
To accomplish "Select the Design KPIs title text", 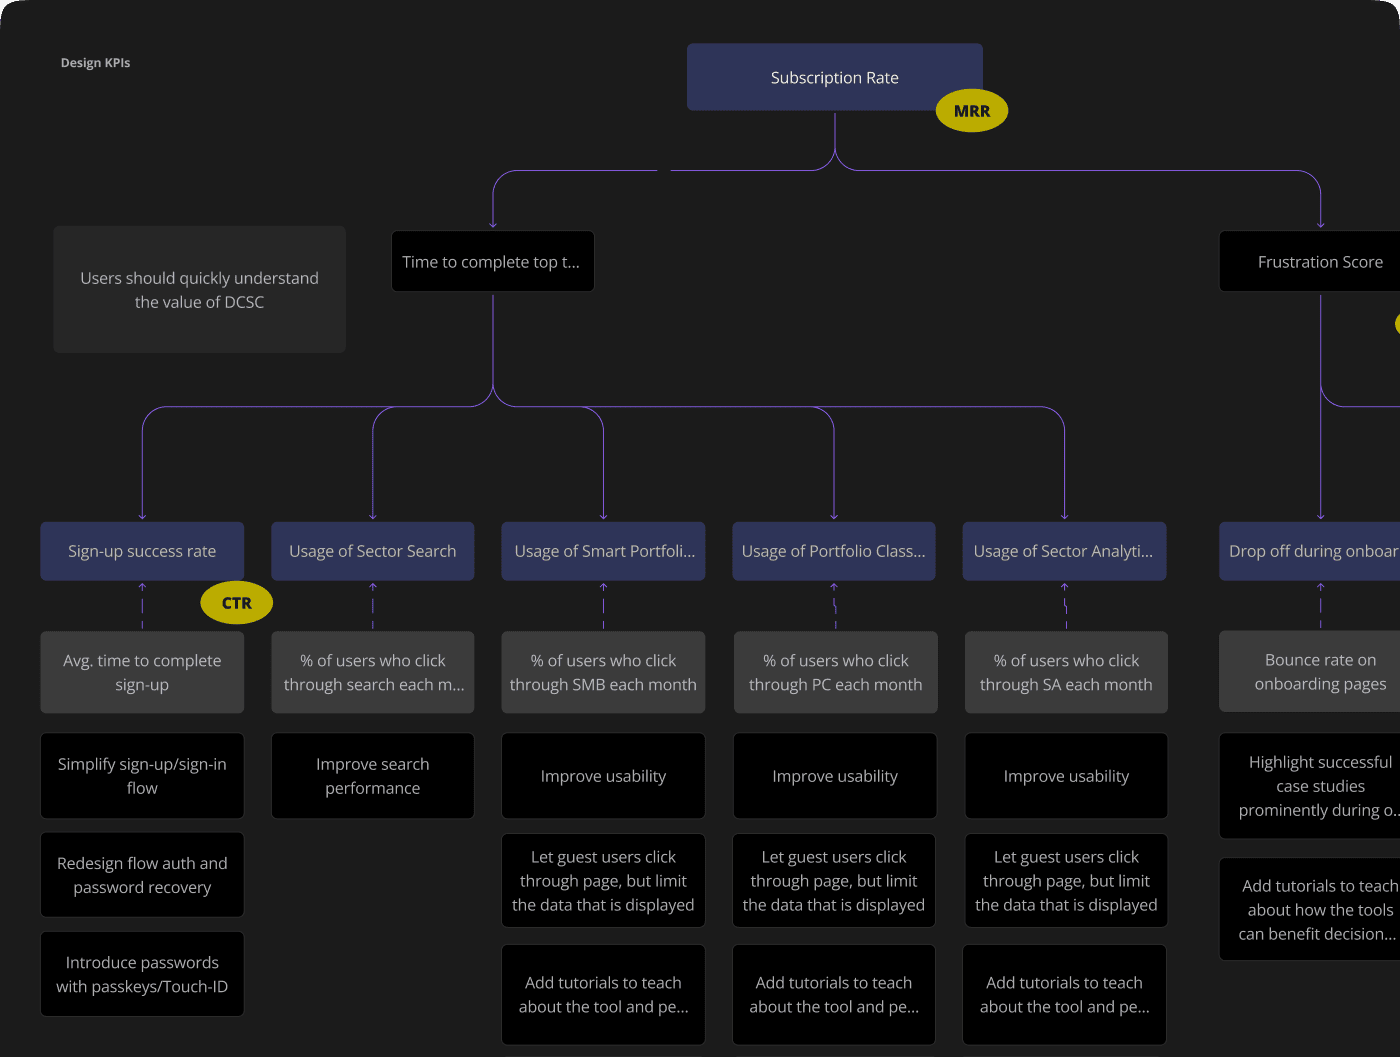I will [95, 63].
